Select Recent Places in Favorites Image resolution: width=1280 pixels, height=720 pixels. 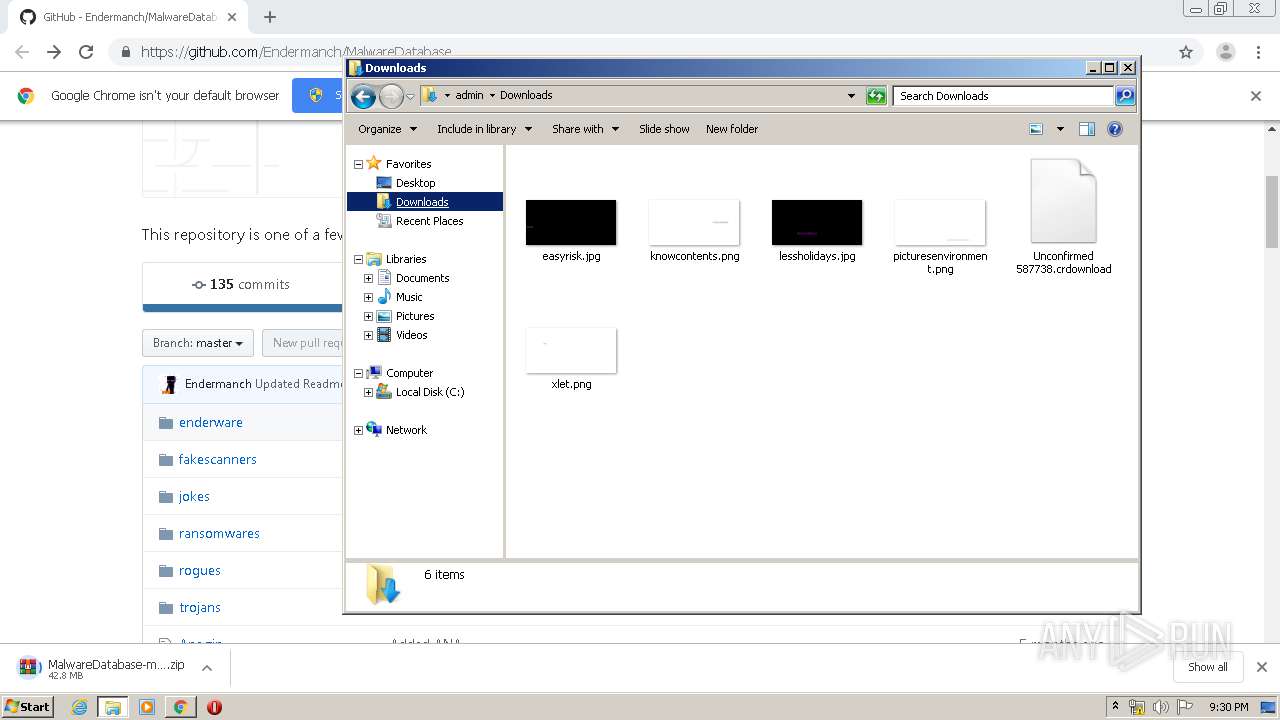point(429,221)
